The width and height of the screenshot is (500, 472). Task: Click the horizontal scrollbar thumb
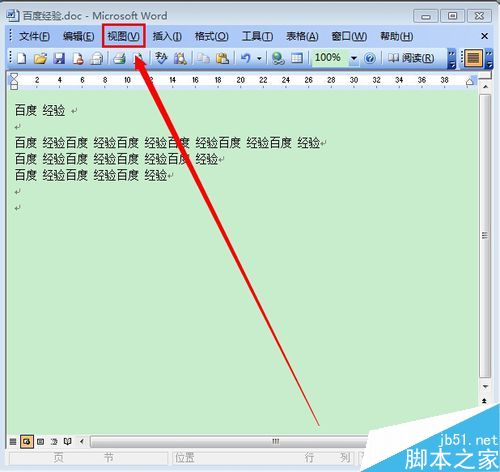click(x=230, y=442)
